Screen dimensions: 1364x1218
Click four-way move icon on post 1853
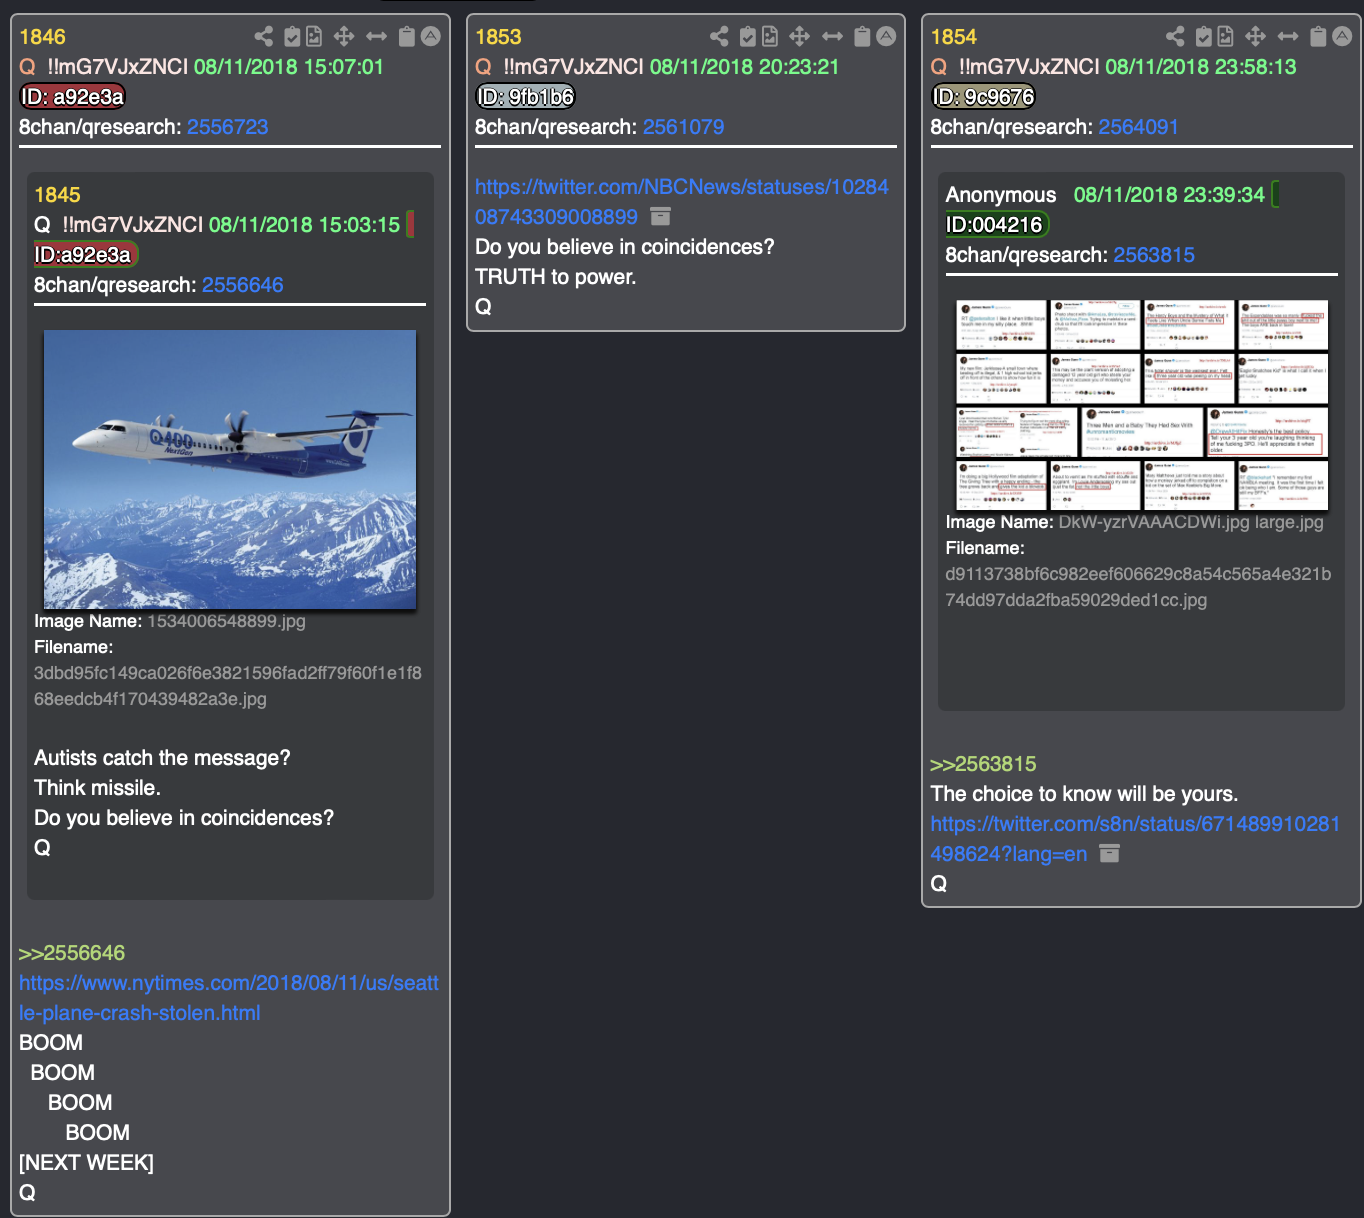800,37
